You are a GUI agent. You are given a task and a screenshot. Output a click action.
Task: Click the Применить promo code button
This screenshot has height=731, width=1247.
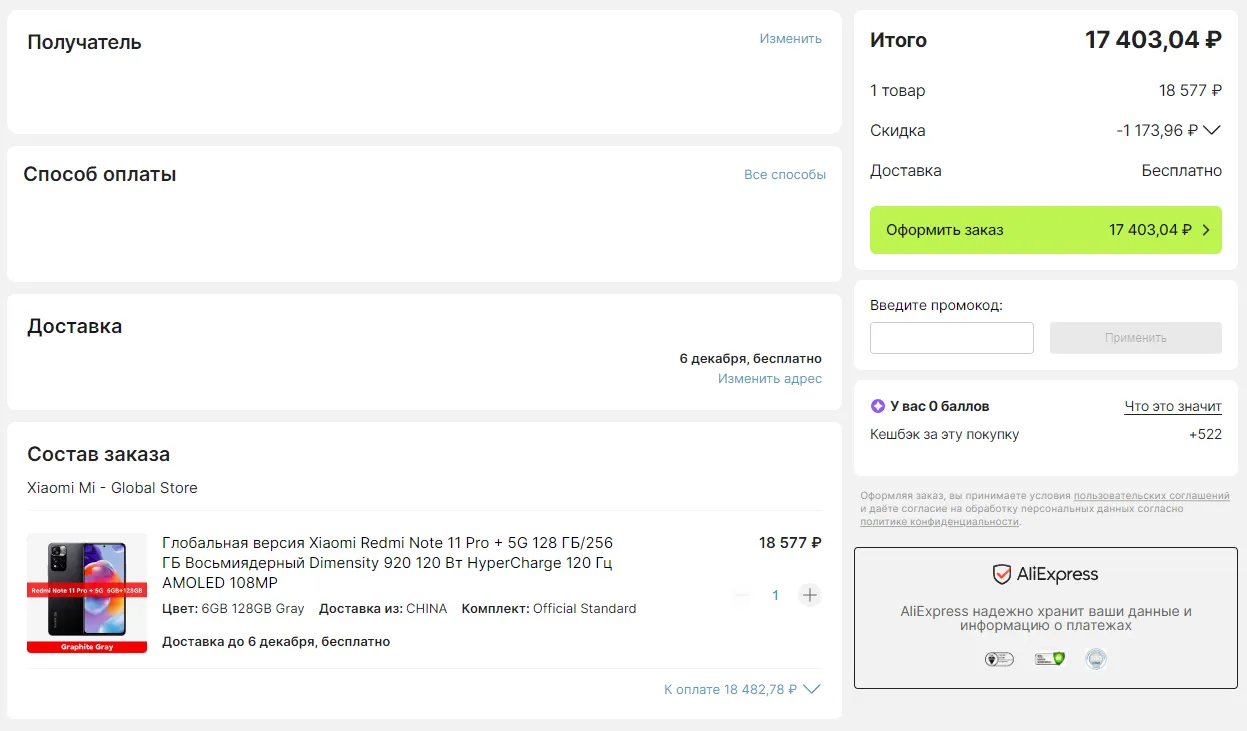click(1135, 338)
